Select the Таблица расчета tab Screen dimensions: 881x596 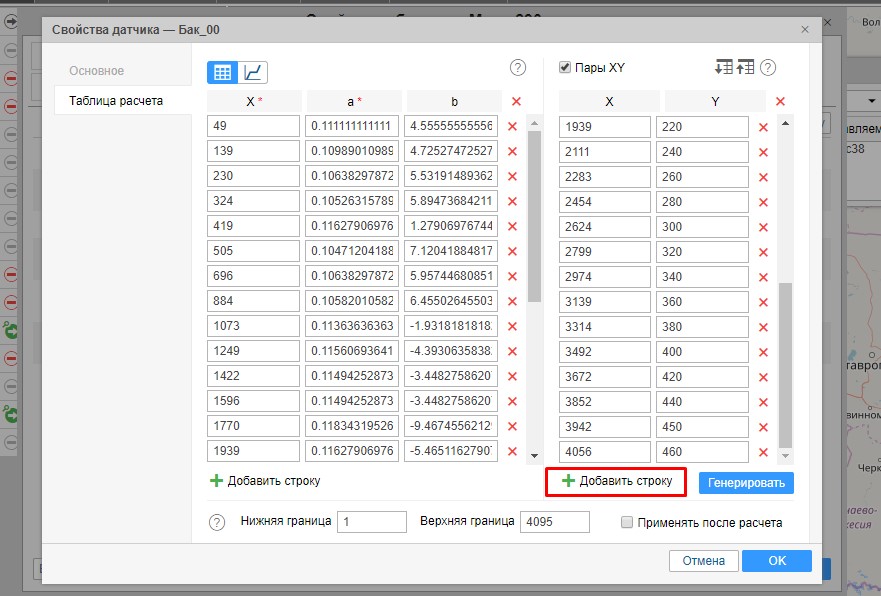pyautogui.click(x=116, y=101)
